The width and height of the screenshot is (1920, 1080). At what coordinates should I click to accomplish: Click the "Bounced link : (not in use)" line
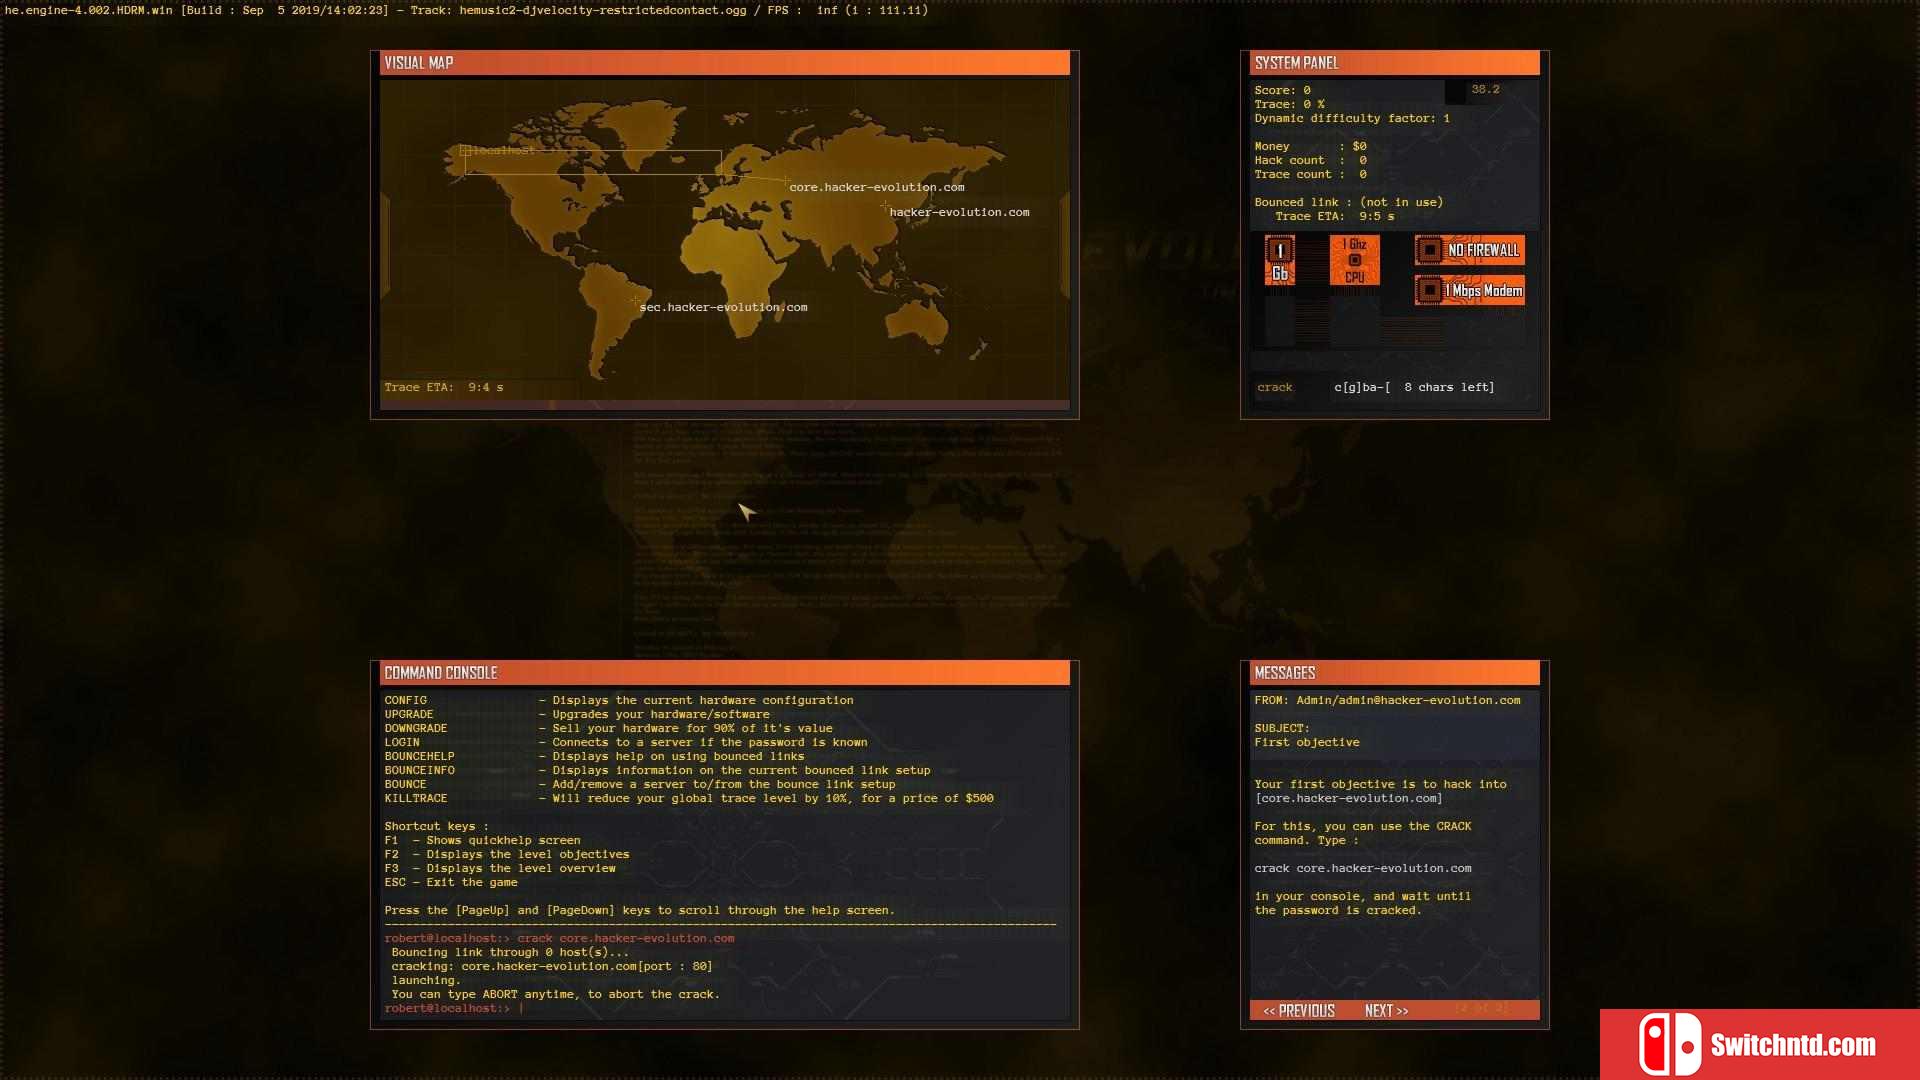[1348, 202]
